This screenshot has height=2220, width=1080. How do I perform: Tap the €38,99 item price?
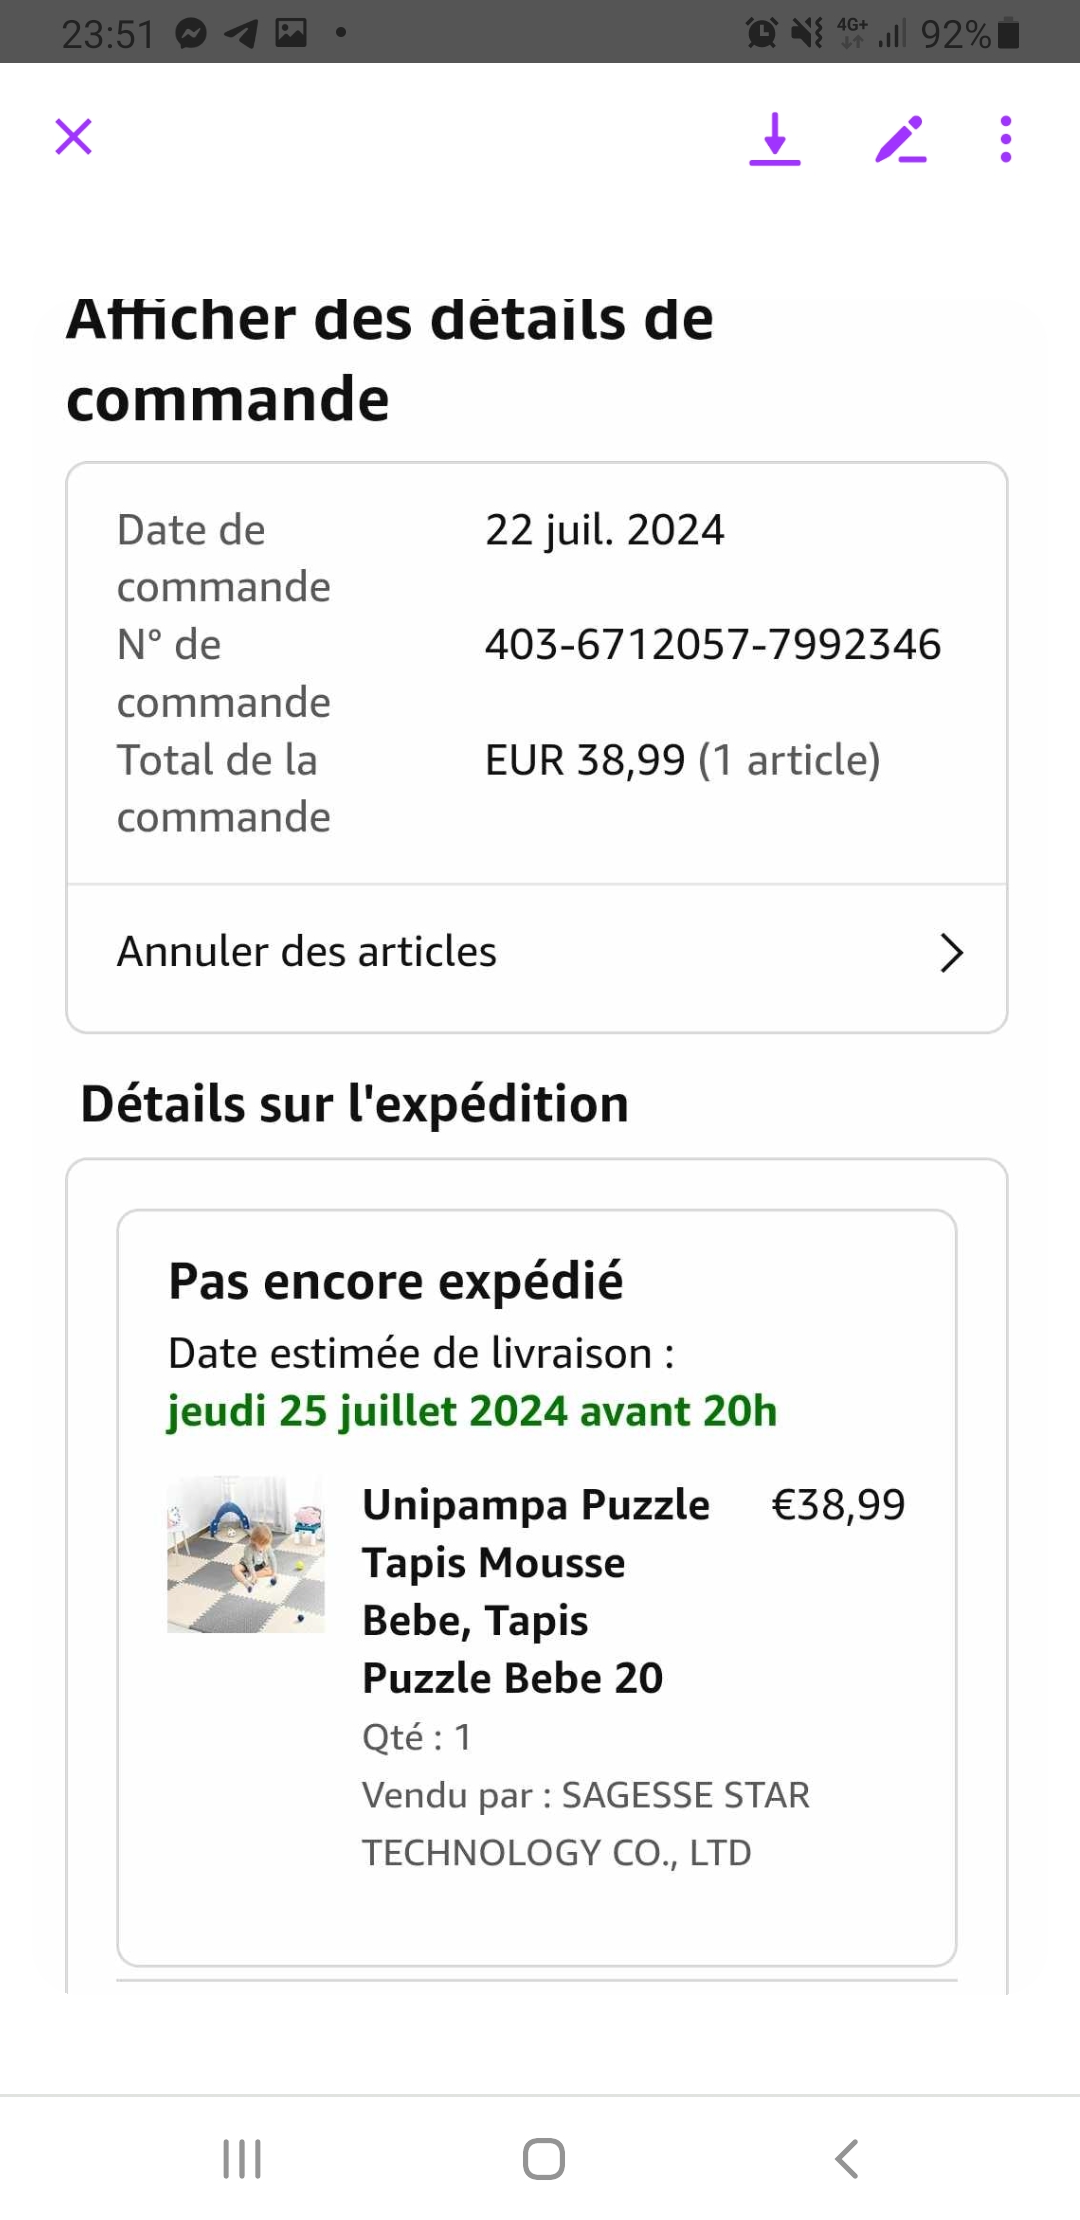tap(838, 1505)
